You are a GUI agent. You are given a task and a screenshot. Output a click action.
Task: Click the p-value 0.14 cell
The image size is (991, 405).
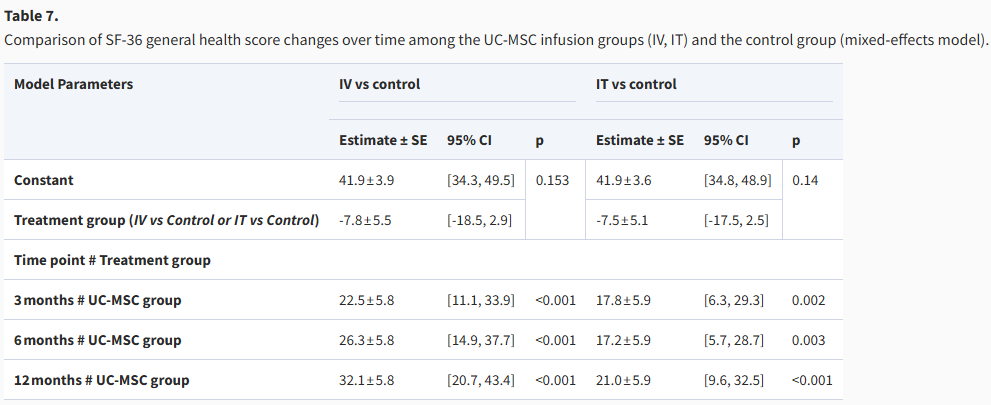point(806,180)
